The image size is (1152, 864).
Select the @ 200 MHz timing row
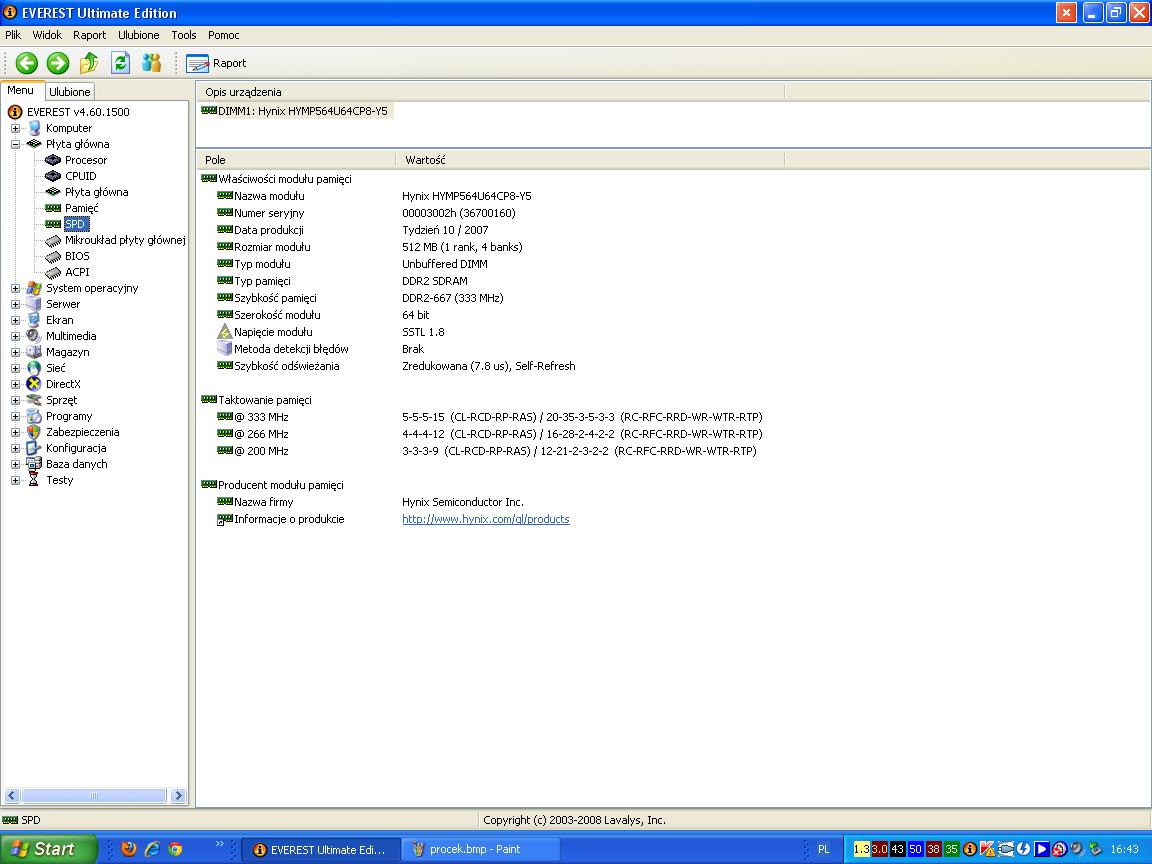click(x=261, y=451)
